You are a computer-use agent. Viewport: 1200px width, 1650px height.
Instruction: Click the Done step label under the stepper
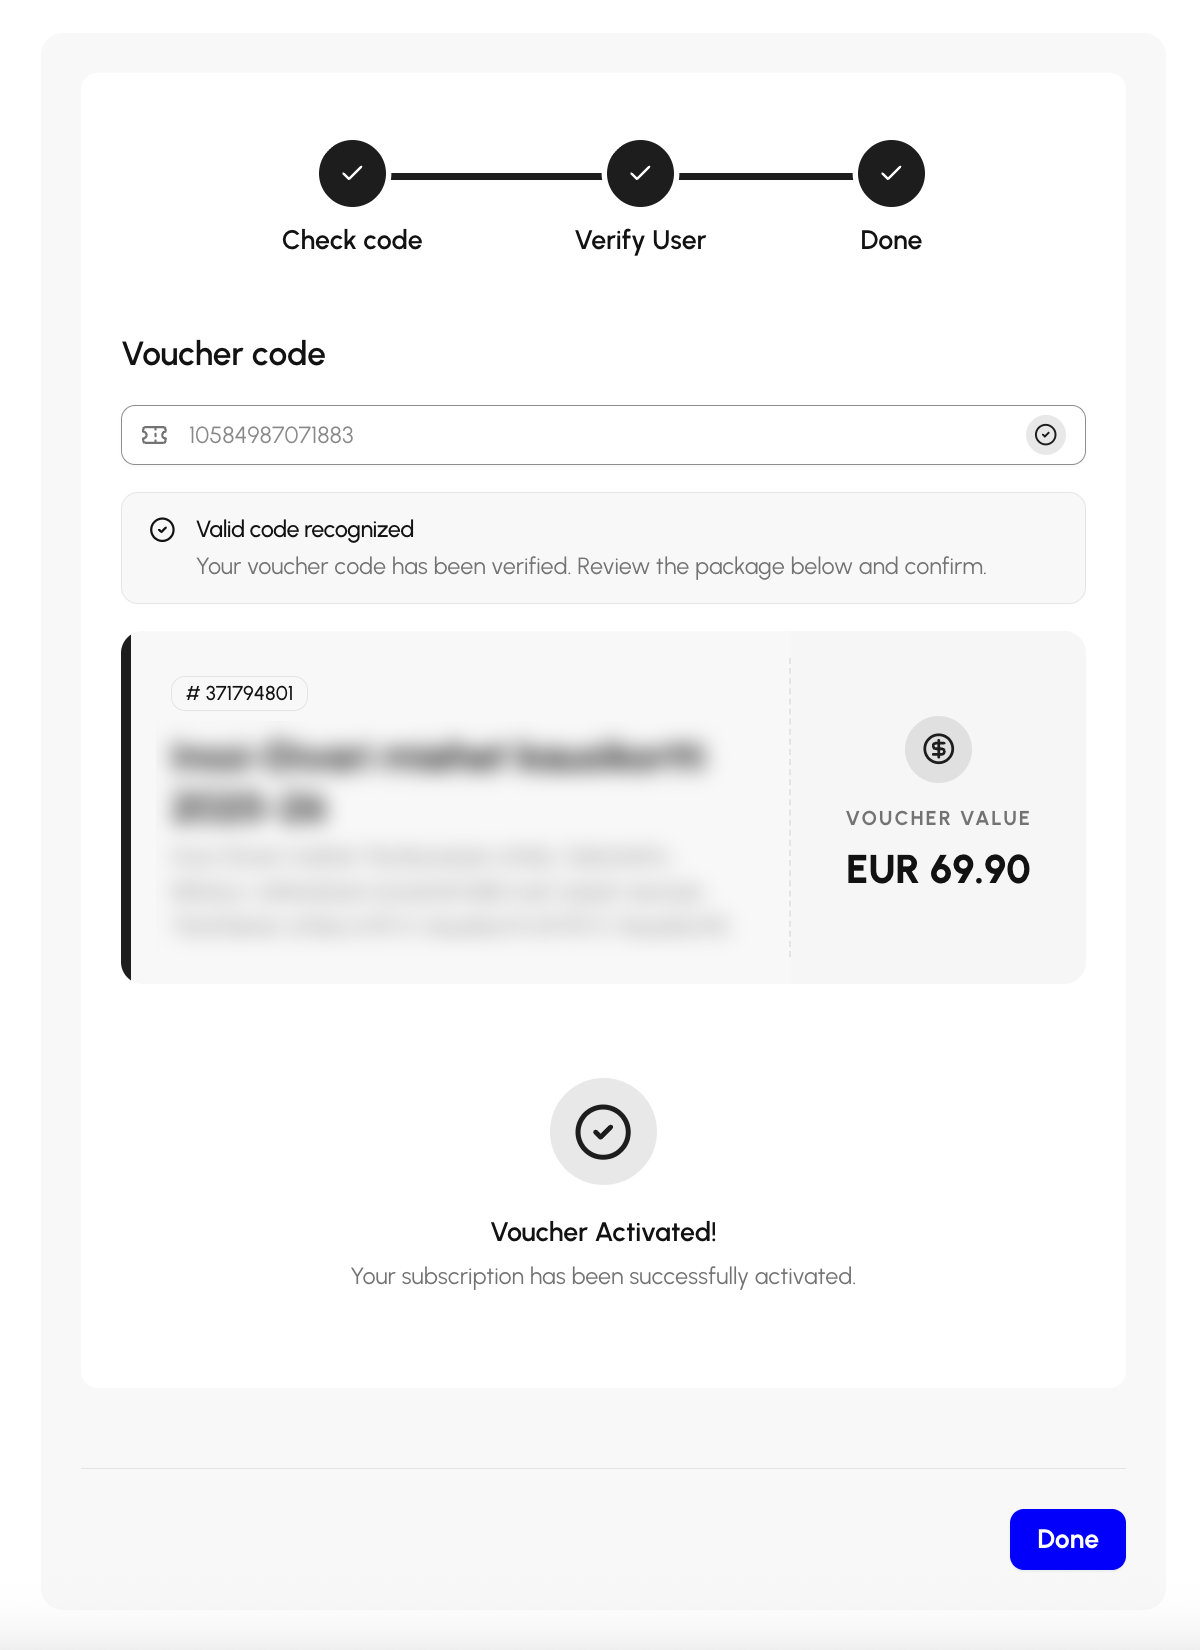(x=891, y=240)
